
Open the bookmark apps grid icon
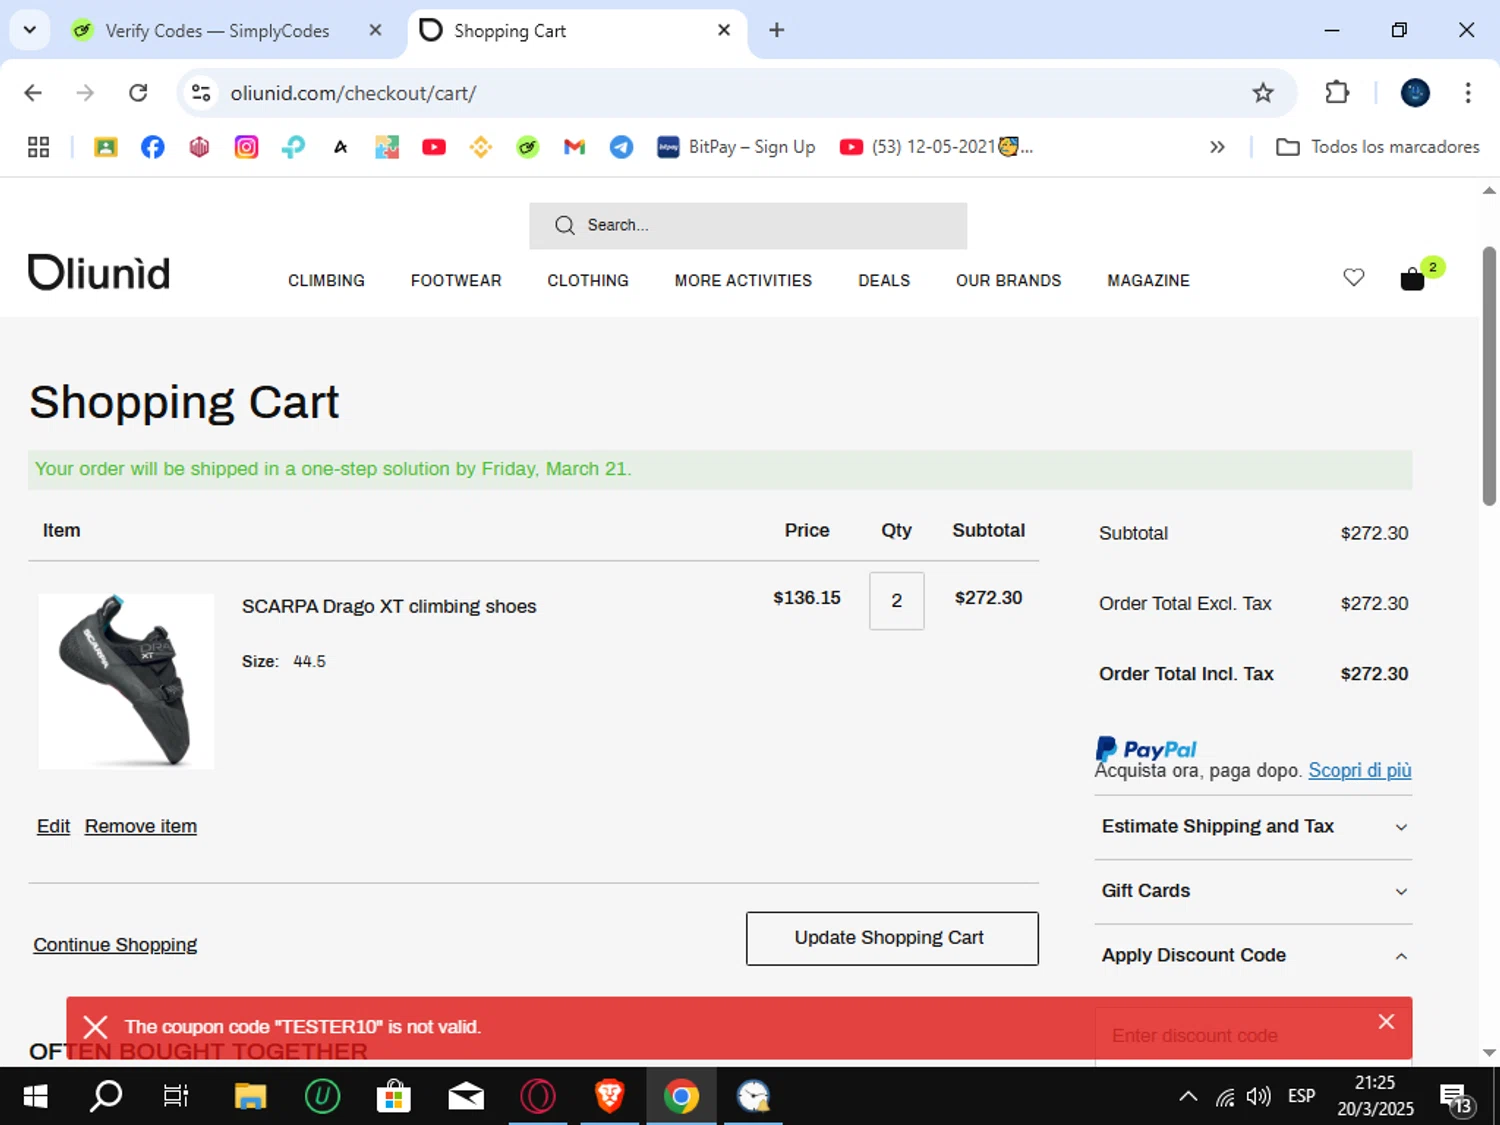tap(38, 147)
